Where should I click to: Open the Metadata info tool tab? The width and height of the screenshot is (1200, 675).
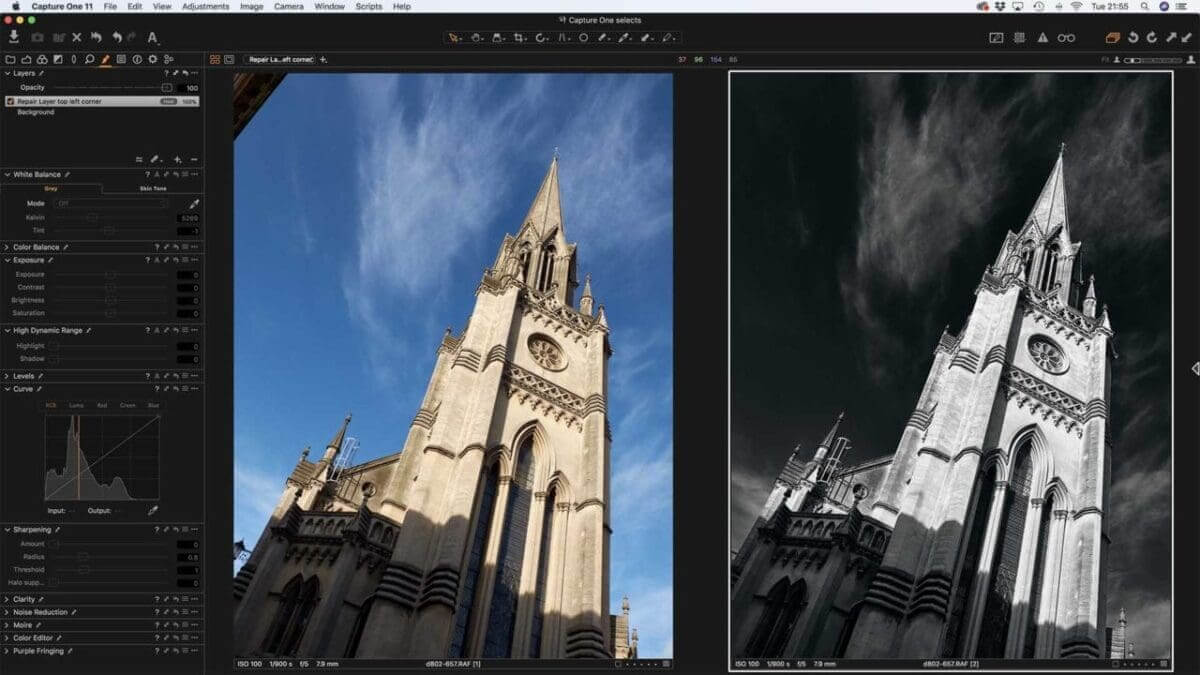[x=137, y=59]
